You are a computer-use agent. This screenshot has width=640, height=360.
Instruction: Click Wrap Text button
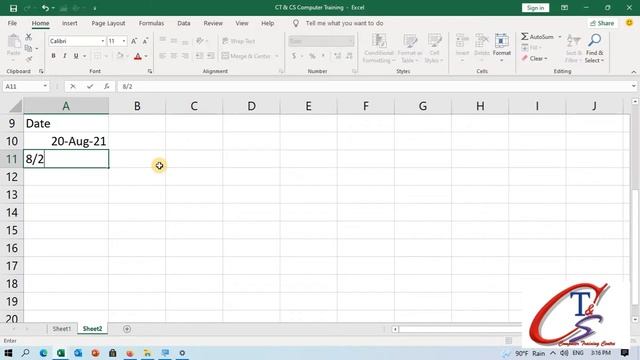tap(239, 41)
